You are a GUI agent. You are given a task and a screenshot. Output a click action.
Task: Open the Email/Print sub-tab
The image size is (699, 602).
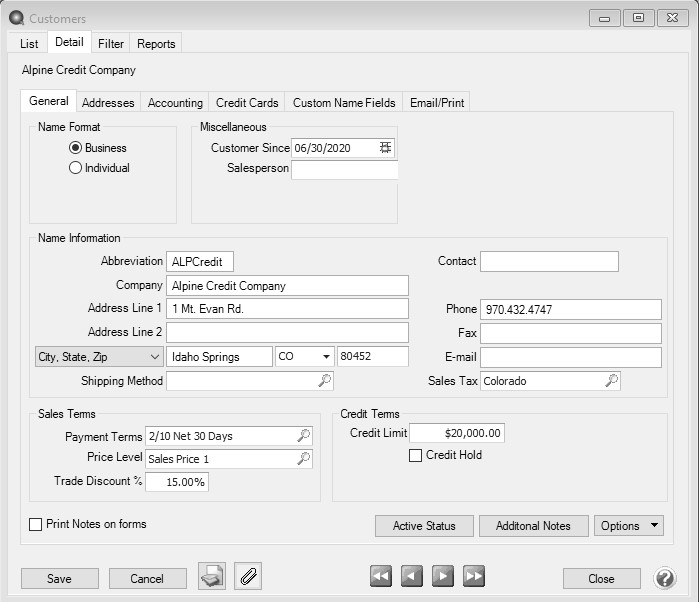point(437,103)
